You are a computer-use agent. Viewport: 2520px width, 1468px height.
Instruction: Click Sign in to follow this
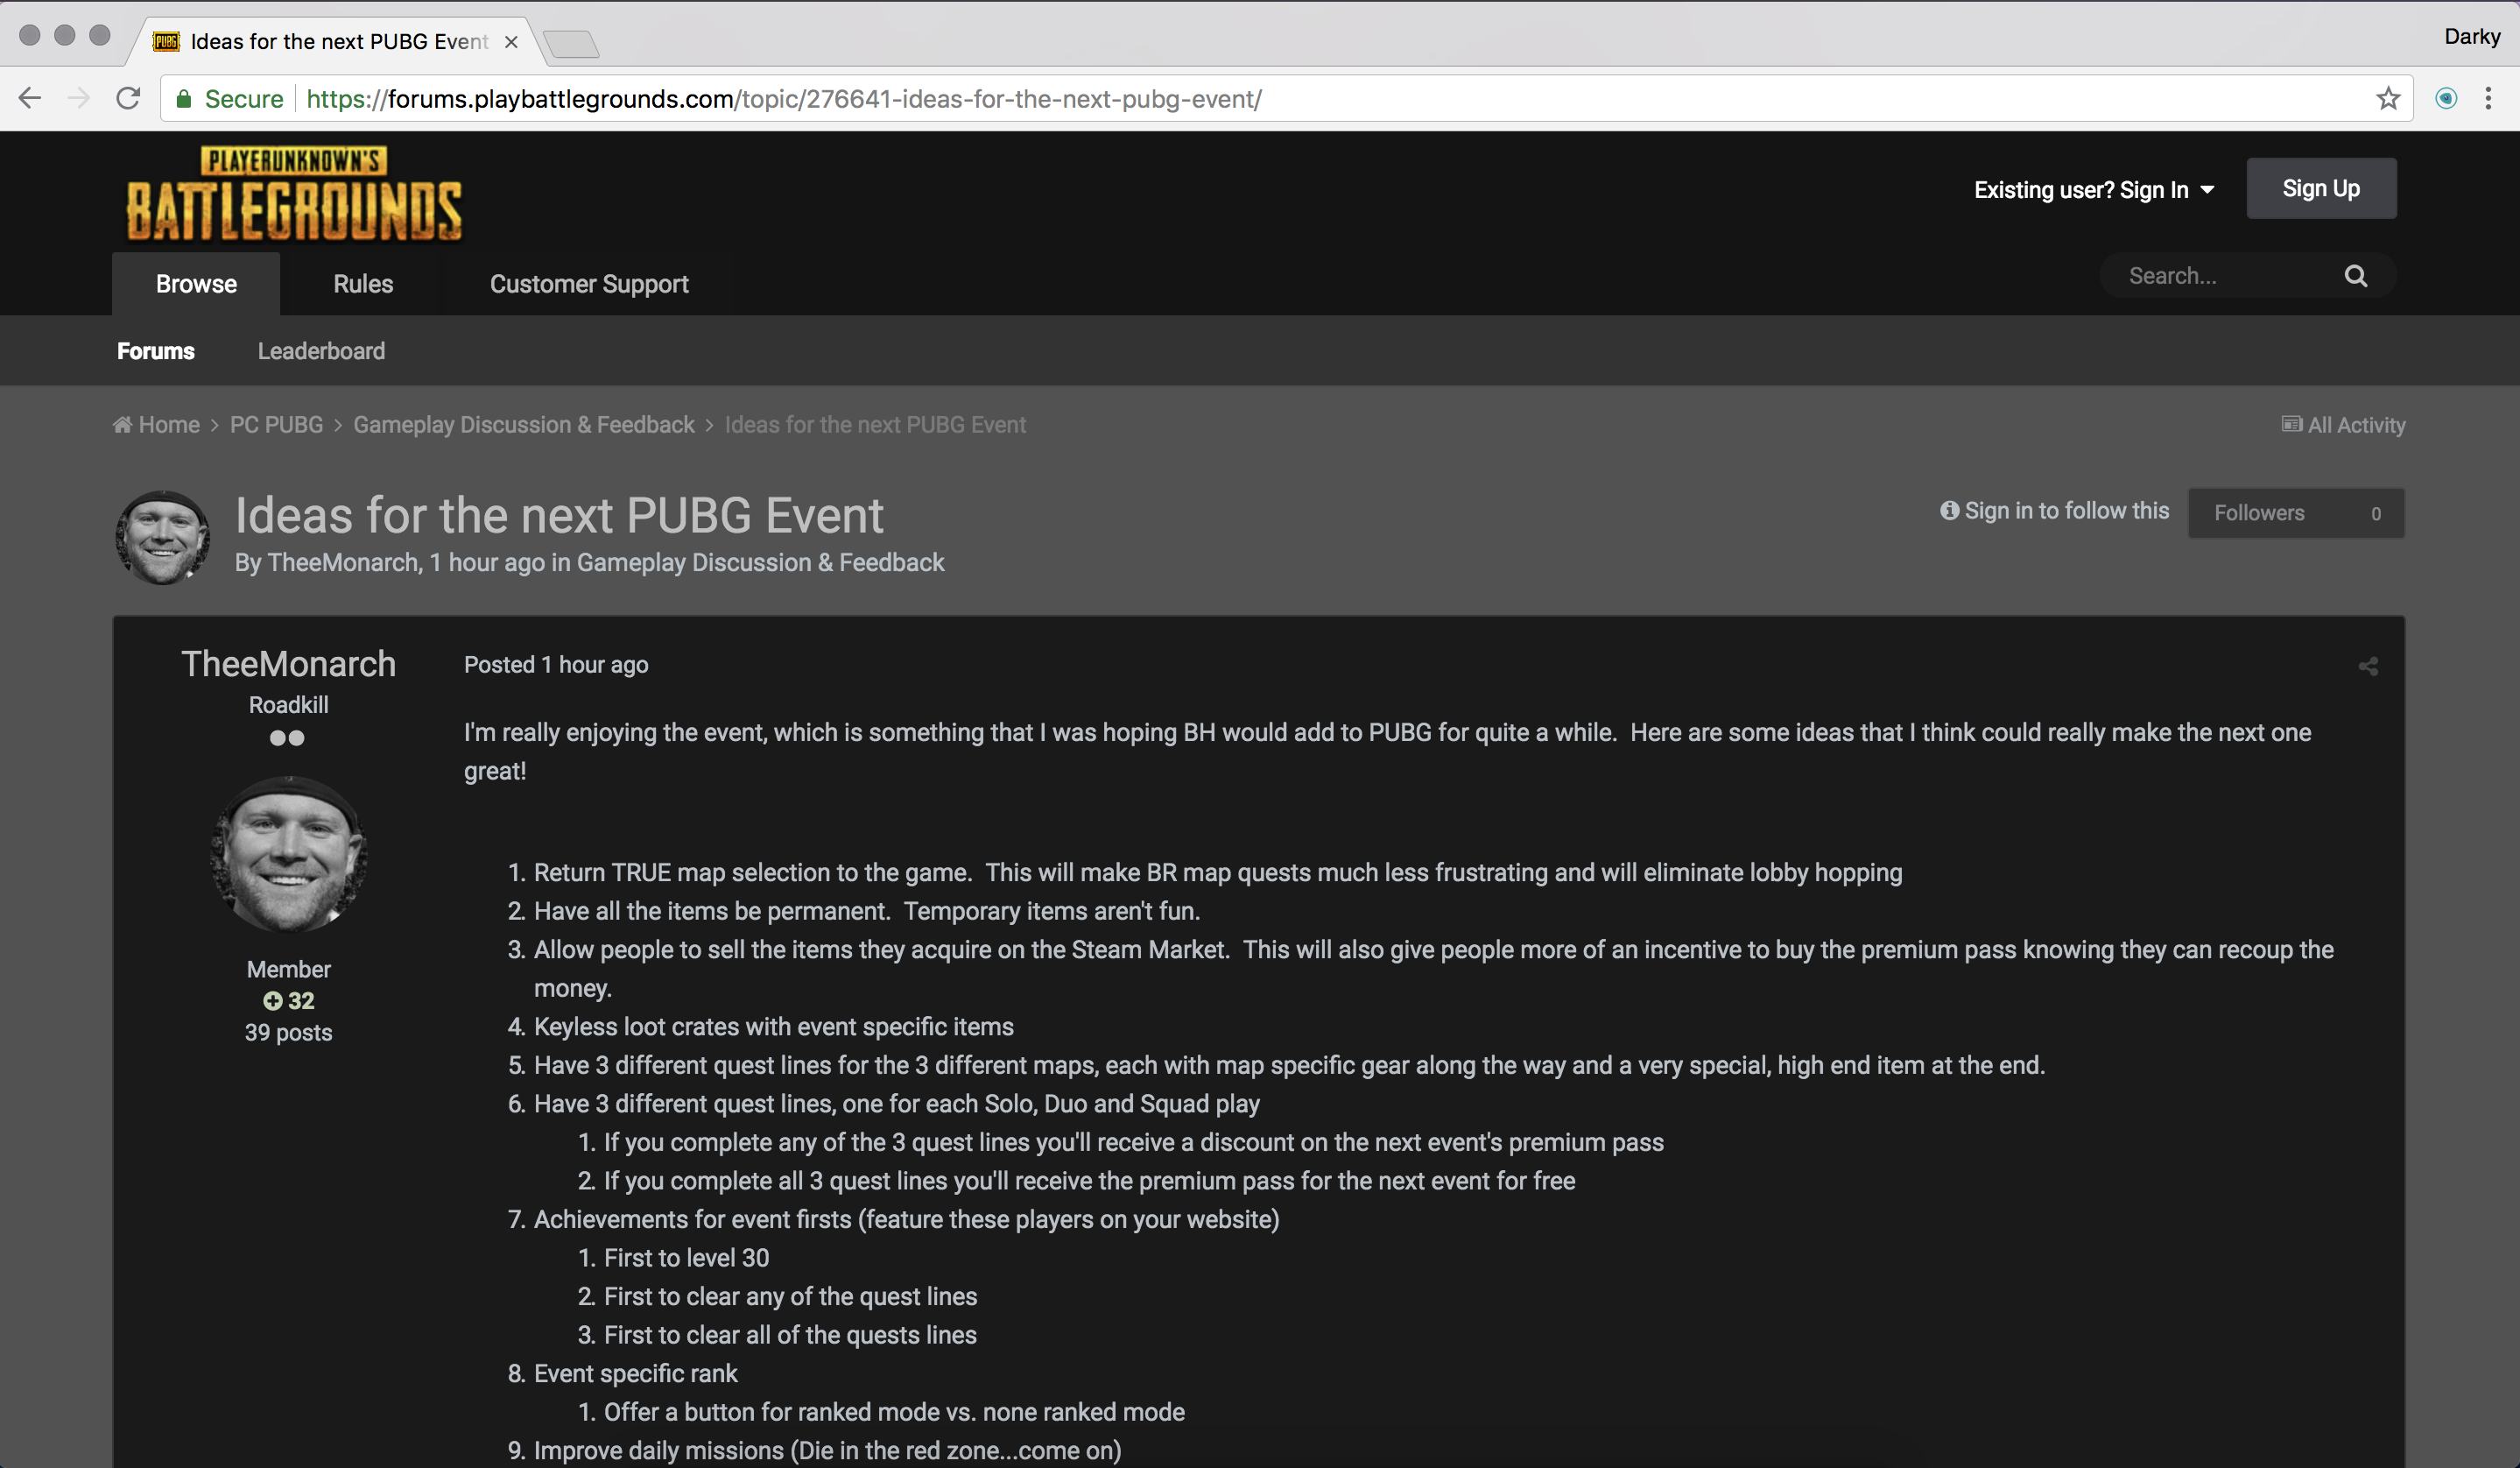pyautogui.click(x=2055, y=511)
